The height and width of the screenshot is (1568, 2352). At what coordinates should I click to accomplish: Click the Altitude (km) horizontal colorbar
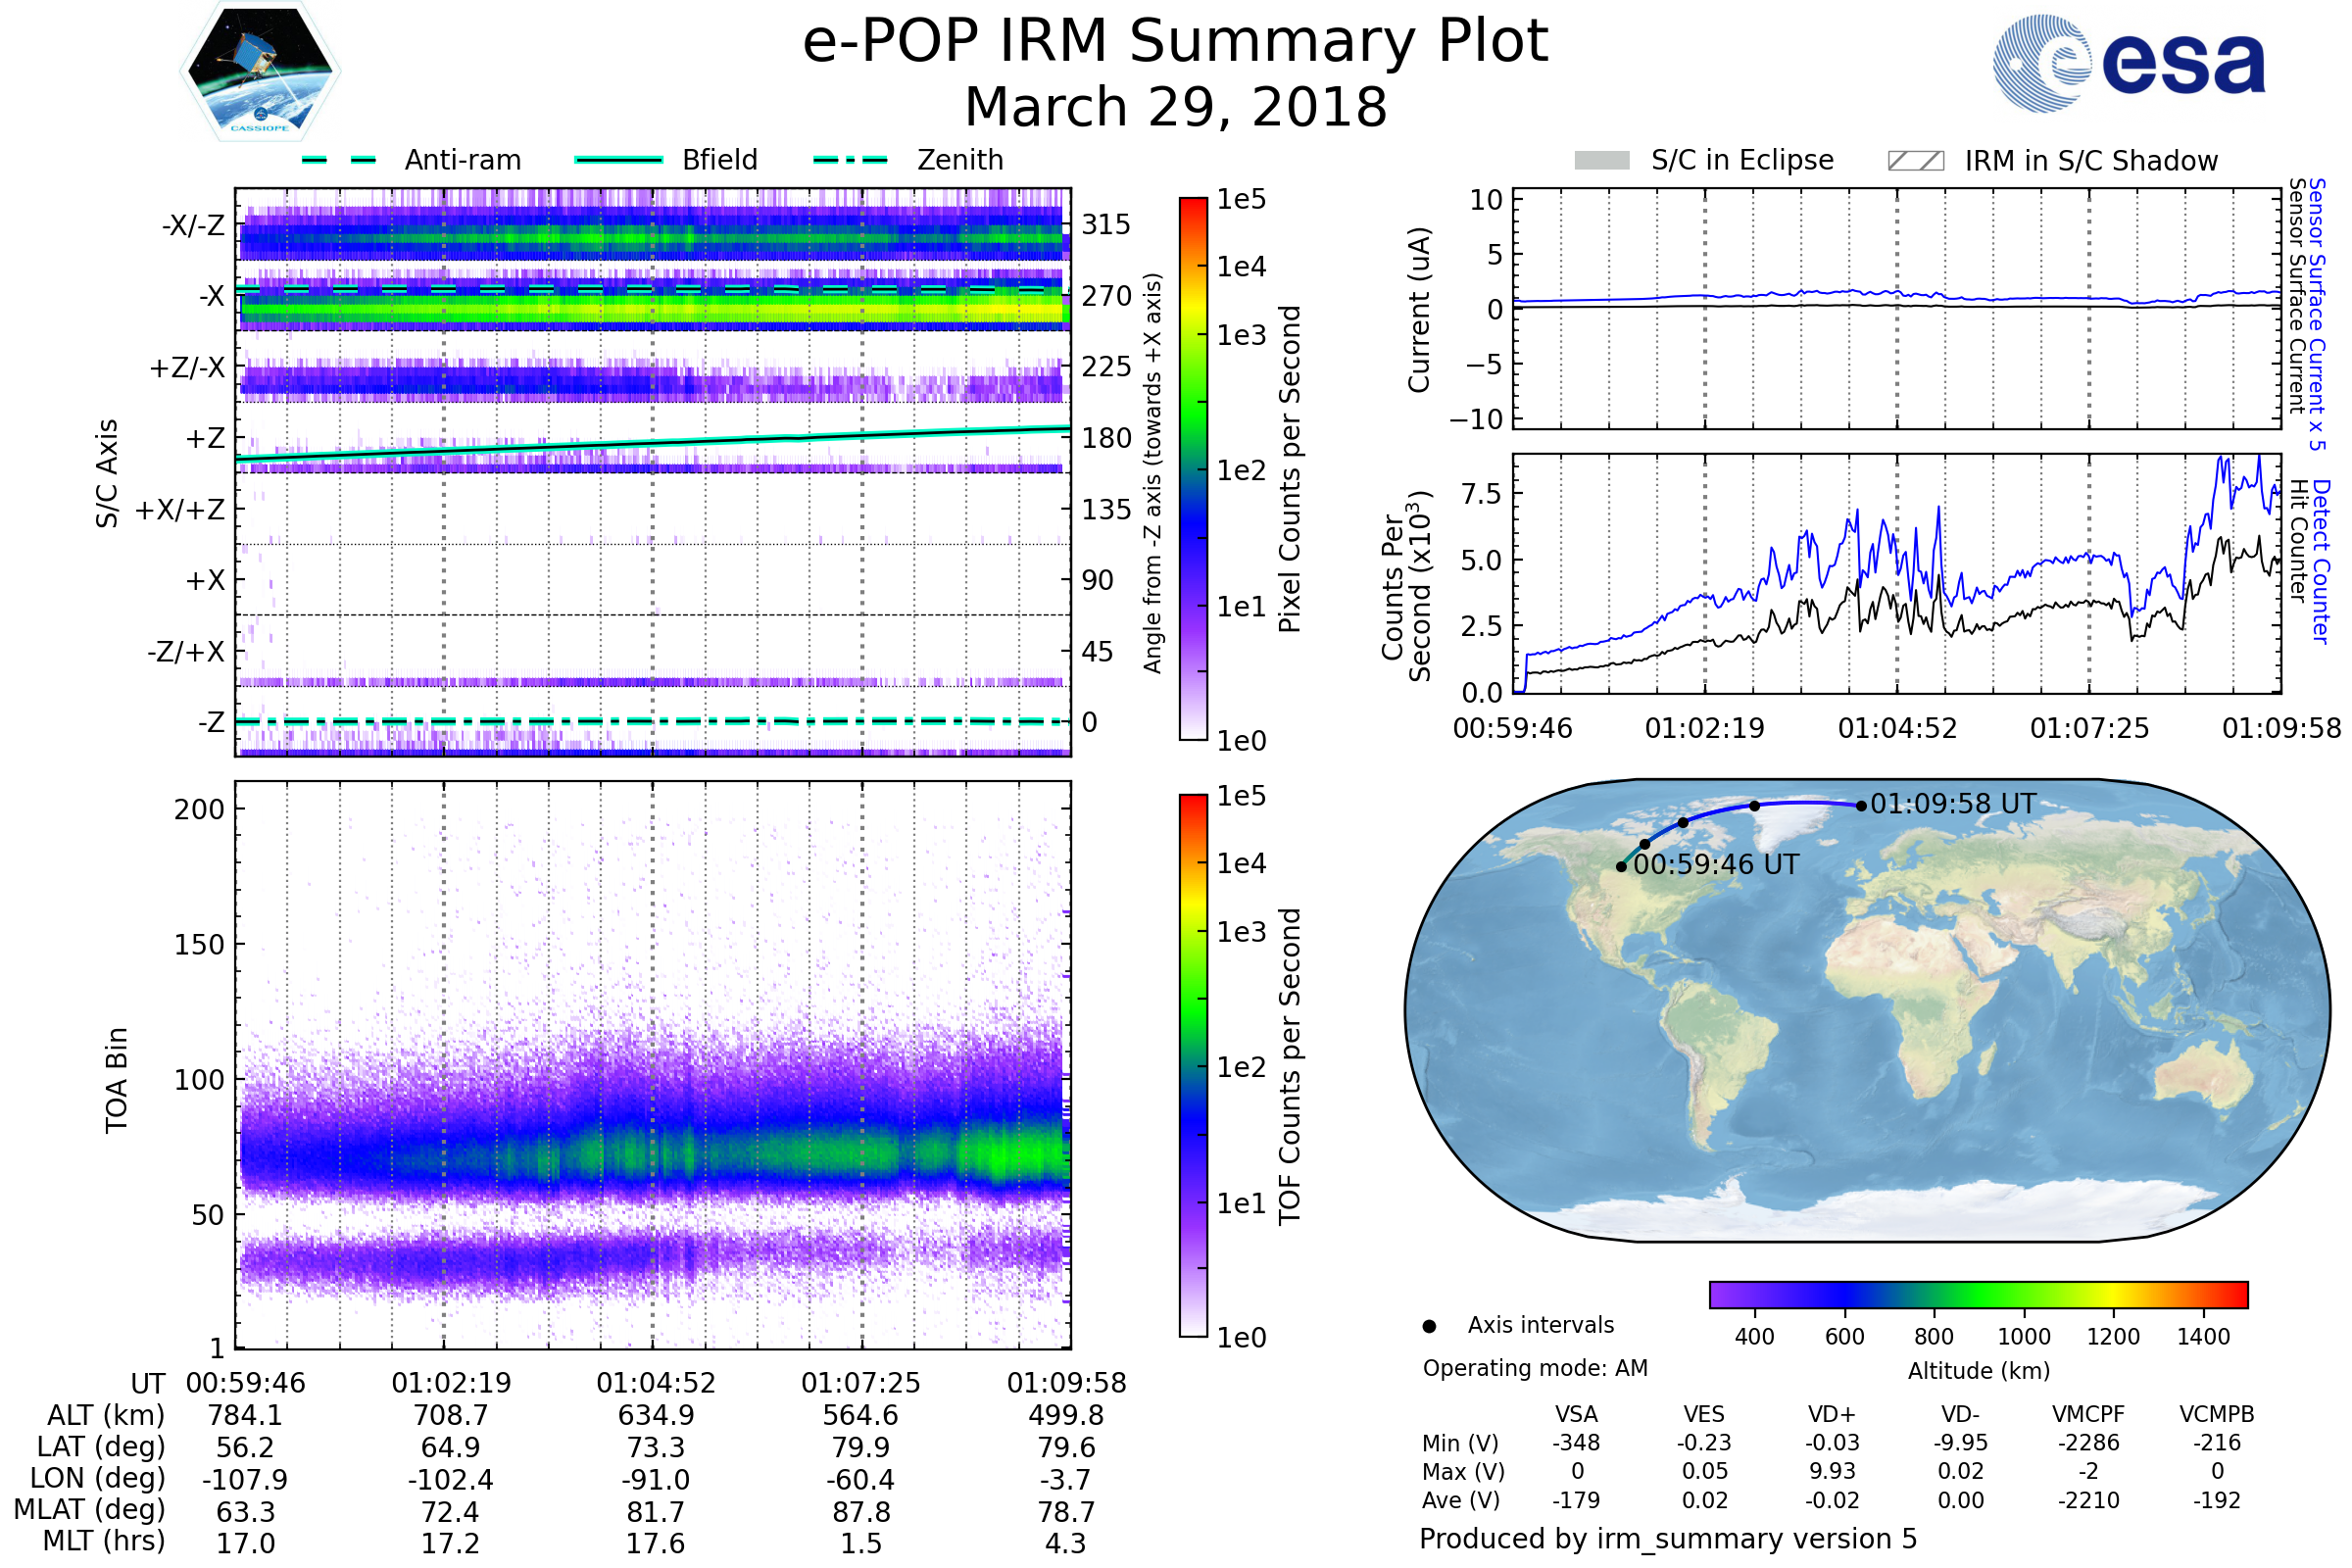(1978, 1295)
